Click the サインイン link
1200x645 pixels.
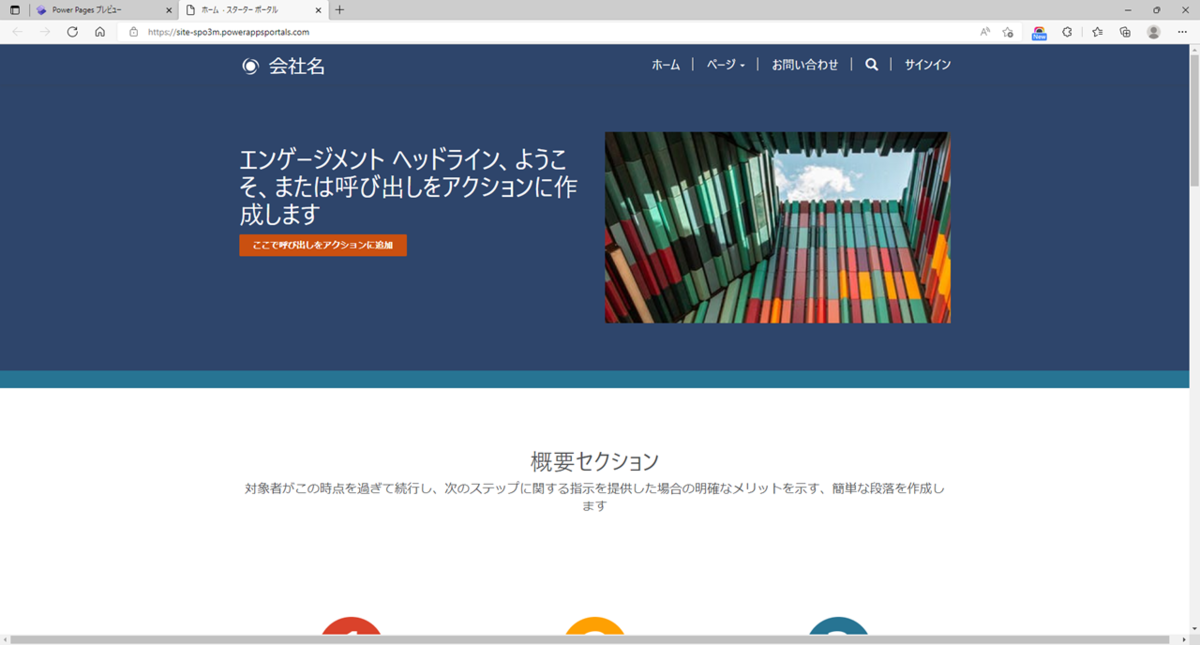click(x=928, y=64)
